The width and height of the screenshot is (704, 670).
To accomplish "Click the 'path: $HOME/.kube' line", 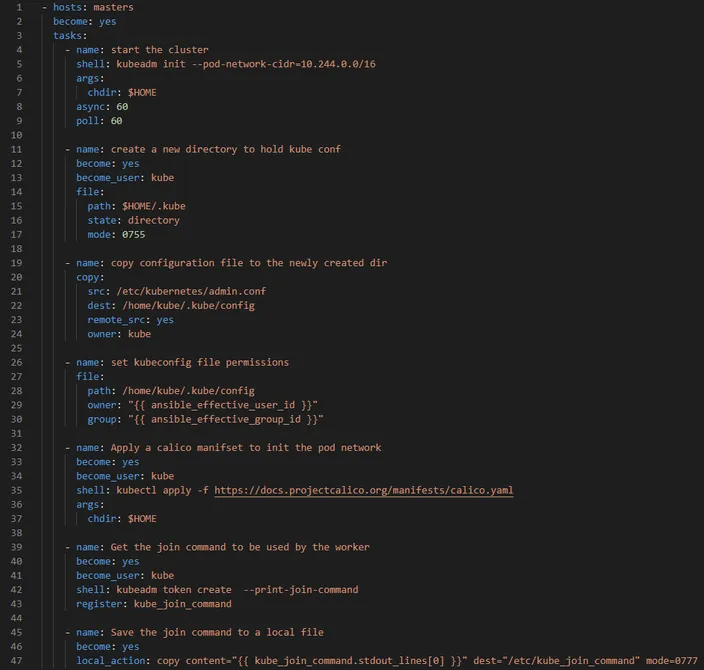I will tap(136, 206).
